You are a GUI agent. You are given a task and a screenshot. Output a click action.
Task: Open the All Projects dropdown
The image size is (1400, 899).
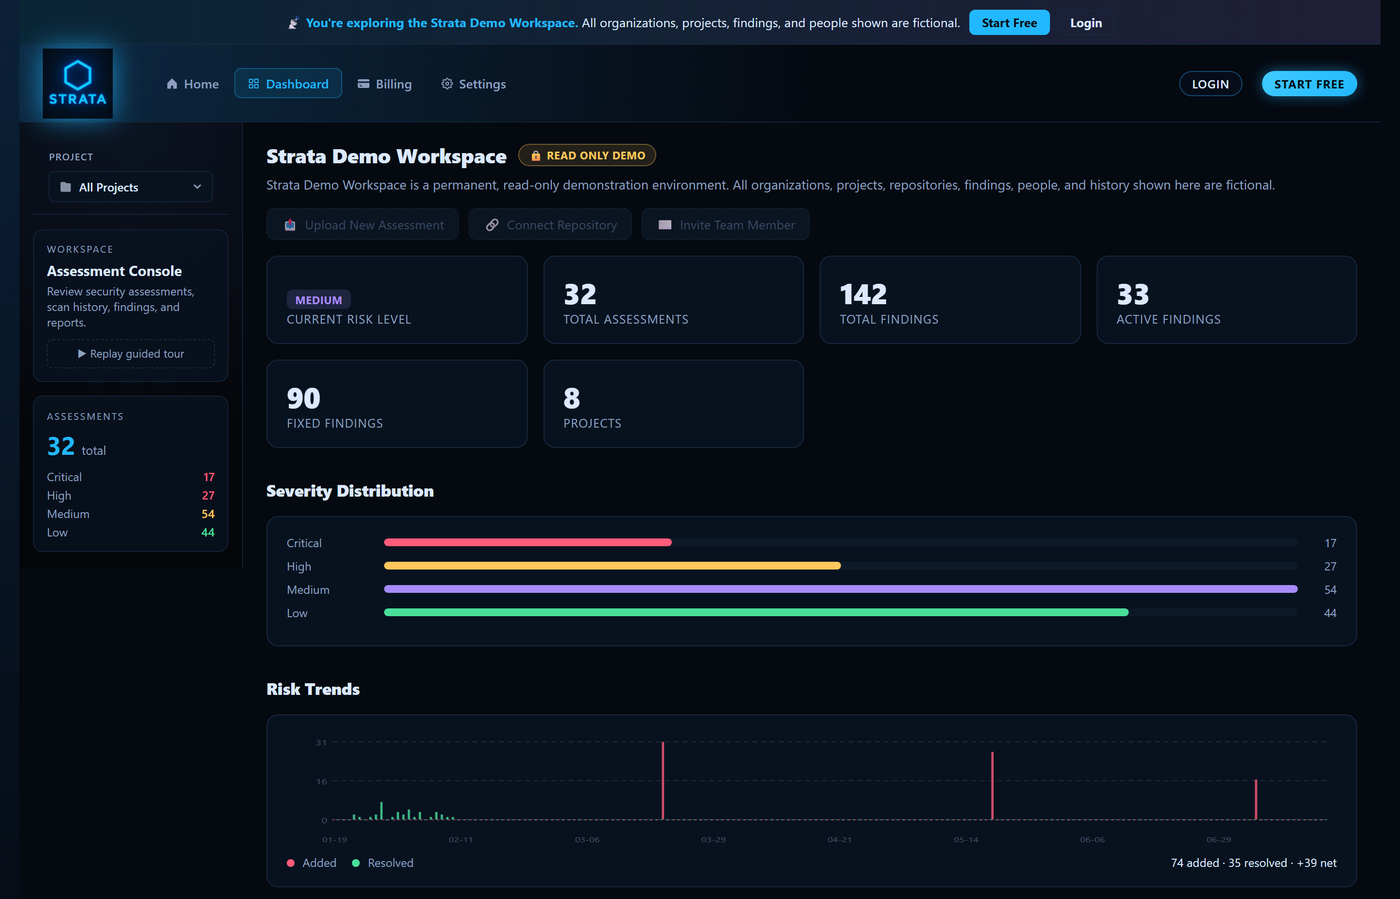(131, 187)
